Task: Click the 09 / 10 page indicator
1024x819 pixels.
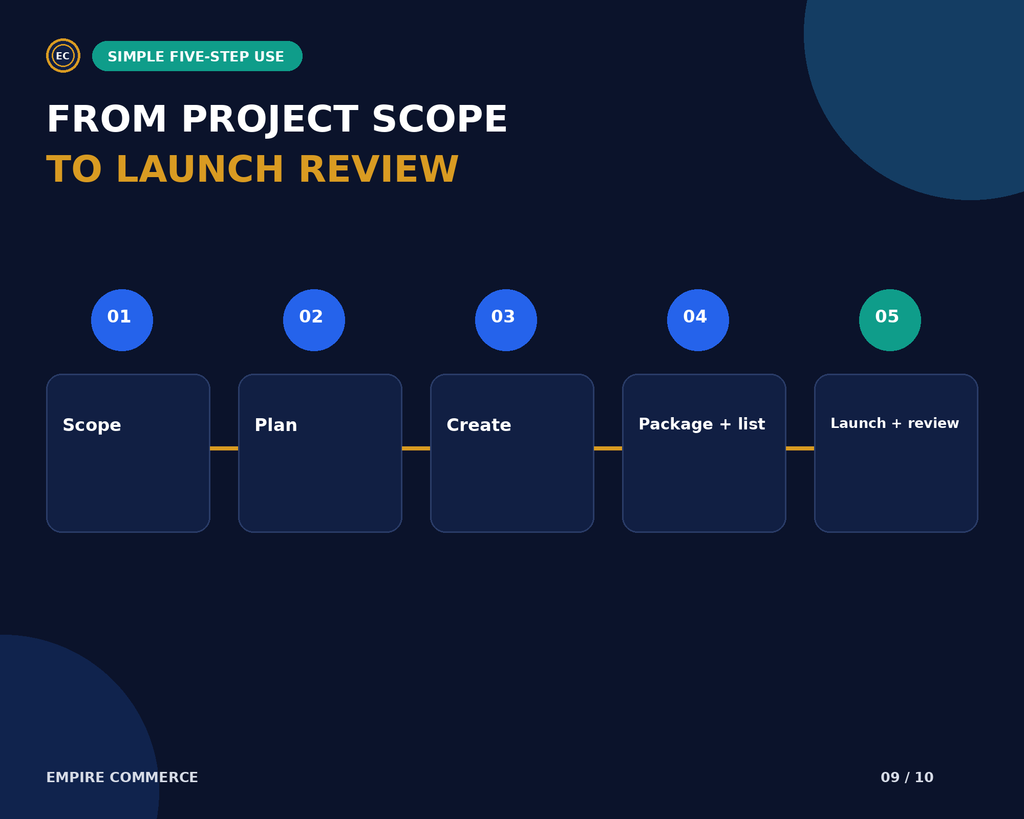Action: [x=907, y=777]
